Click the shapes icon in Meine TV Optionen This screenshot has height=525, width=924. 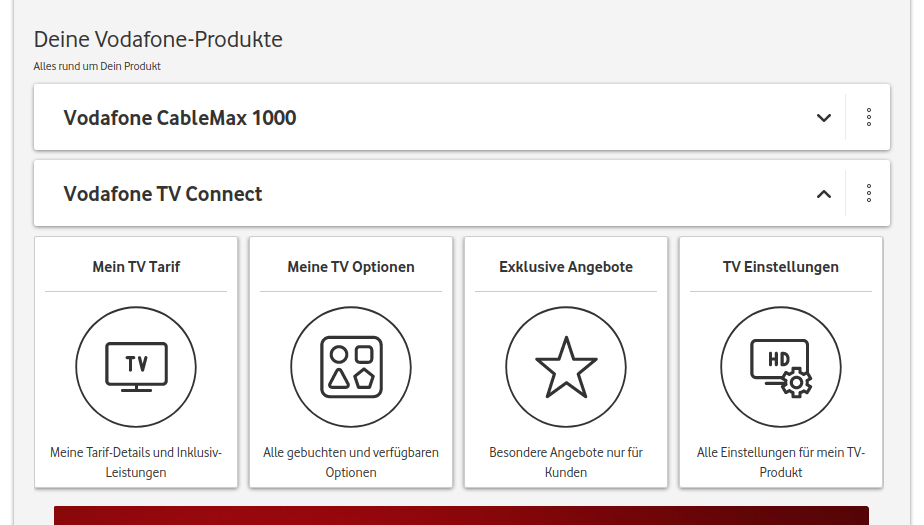351,366
